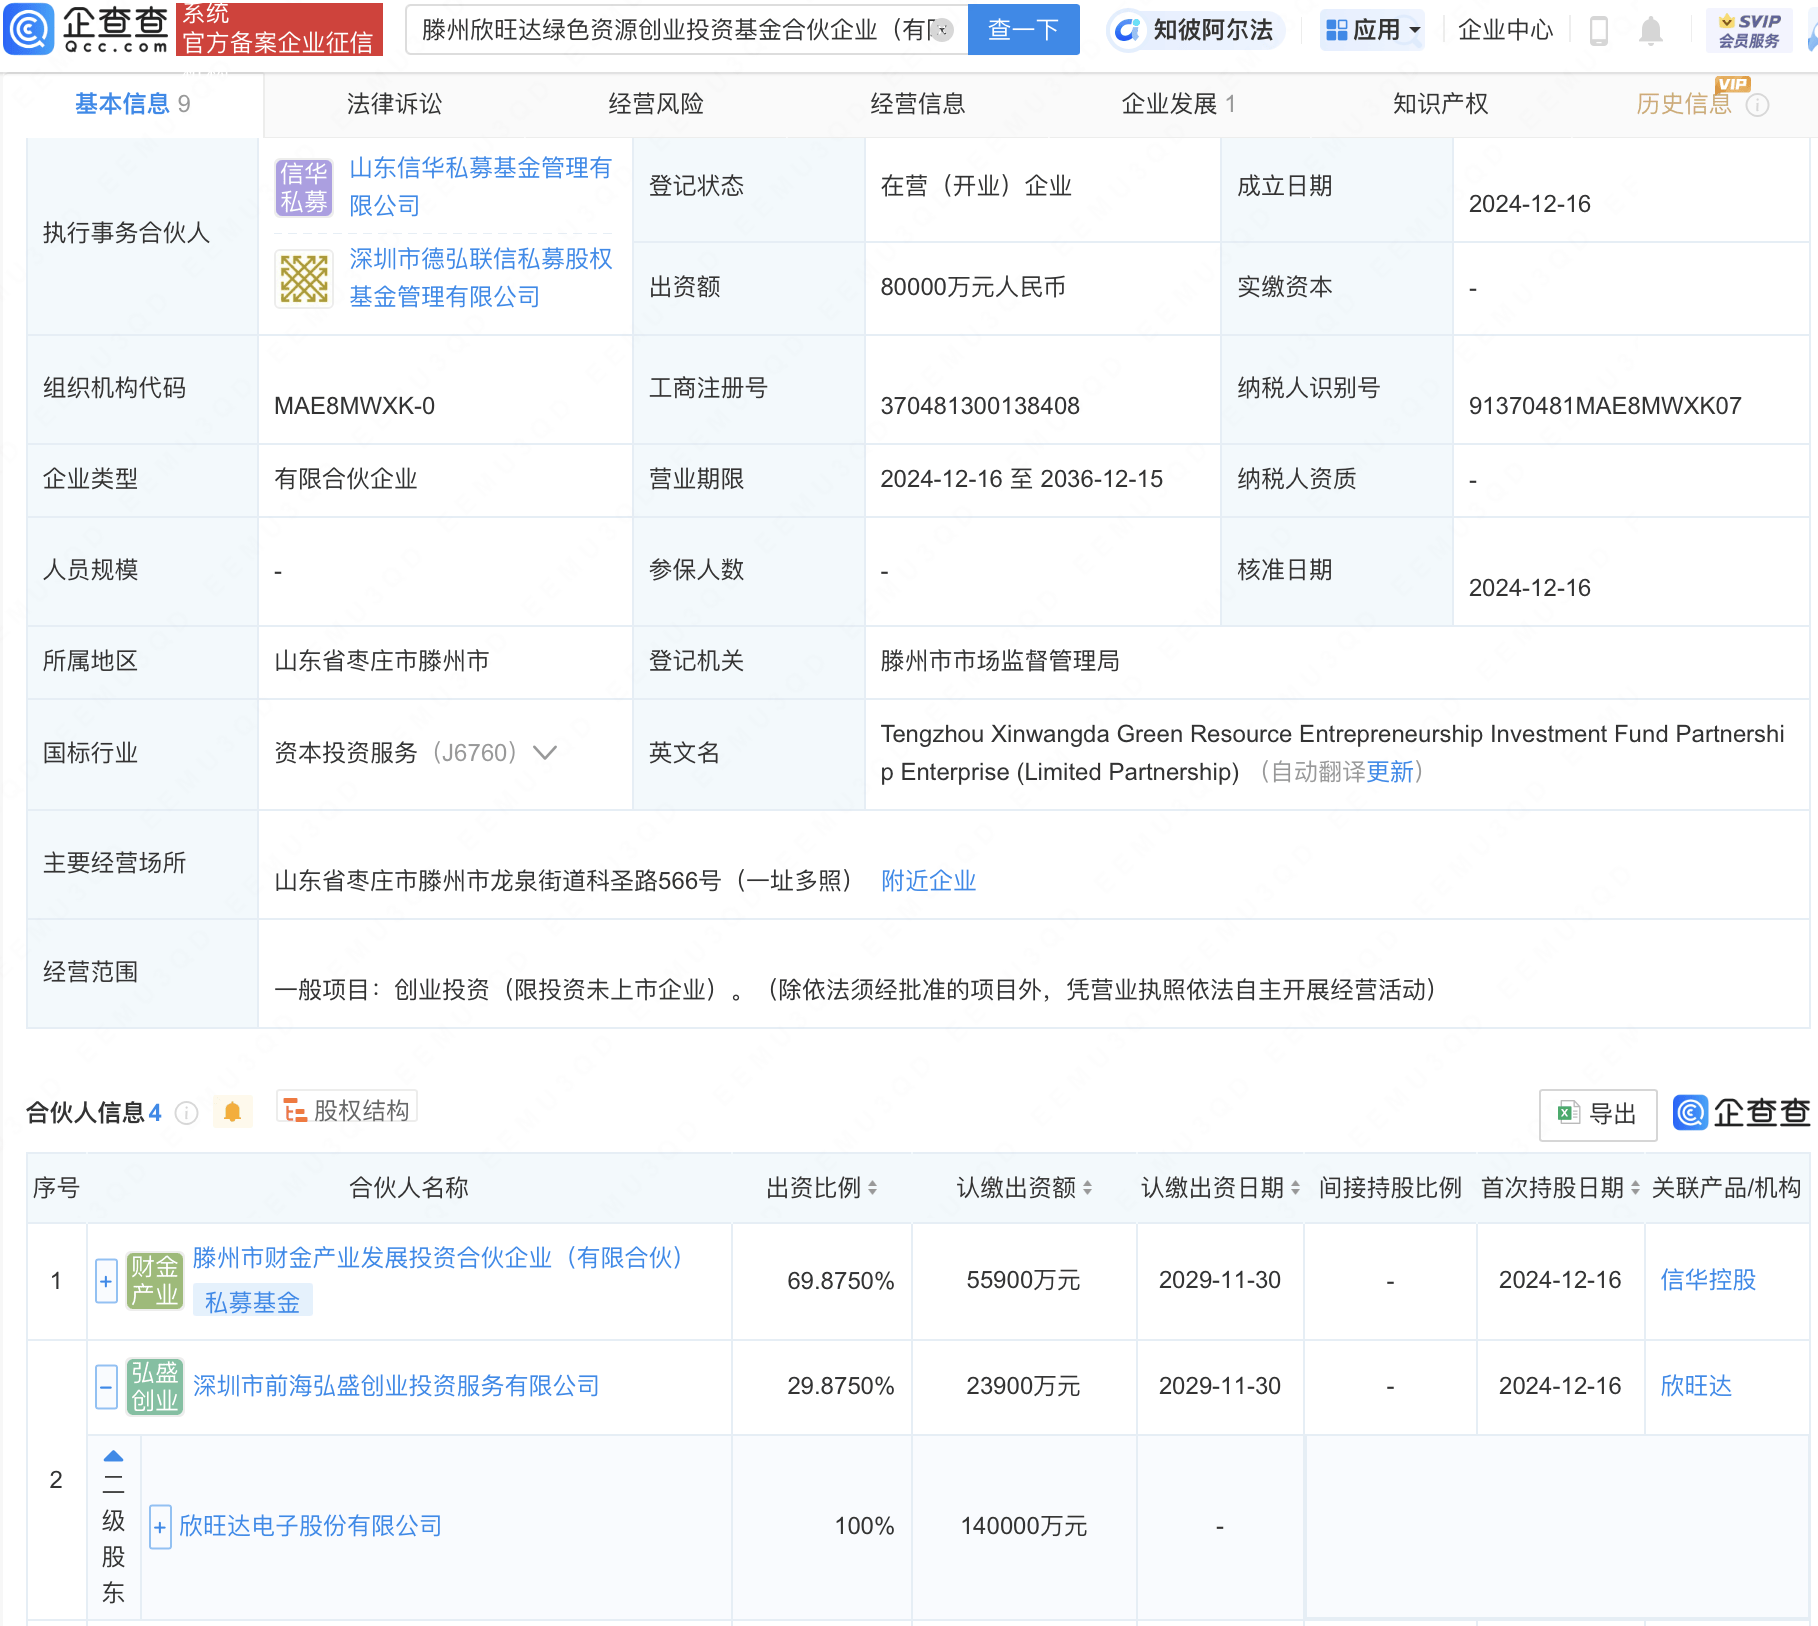Viewport: 1818px width, 1626px height.
Task: Open the orange bell alert beside 合伙人信息
Action: click(x=233, y=1111)
